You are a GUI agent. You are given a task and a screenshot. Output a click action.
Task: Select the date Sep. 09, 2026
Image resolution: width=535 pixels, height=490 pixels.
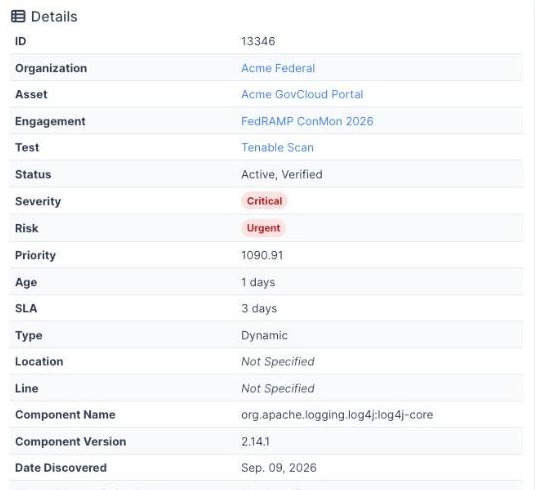point(279,468)
